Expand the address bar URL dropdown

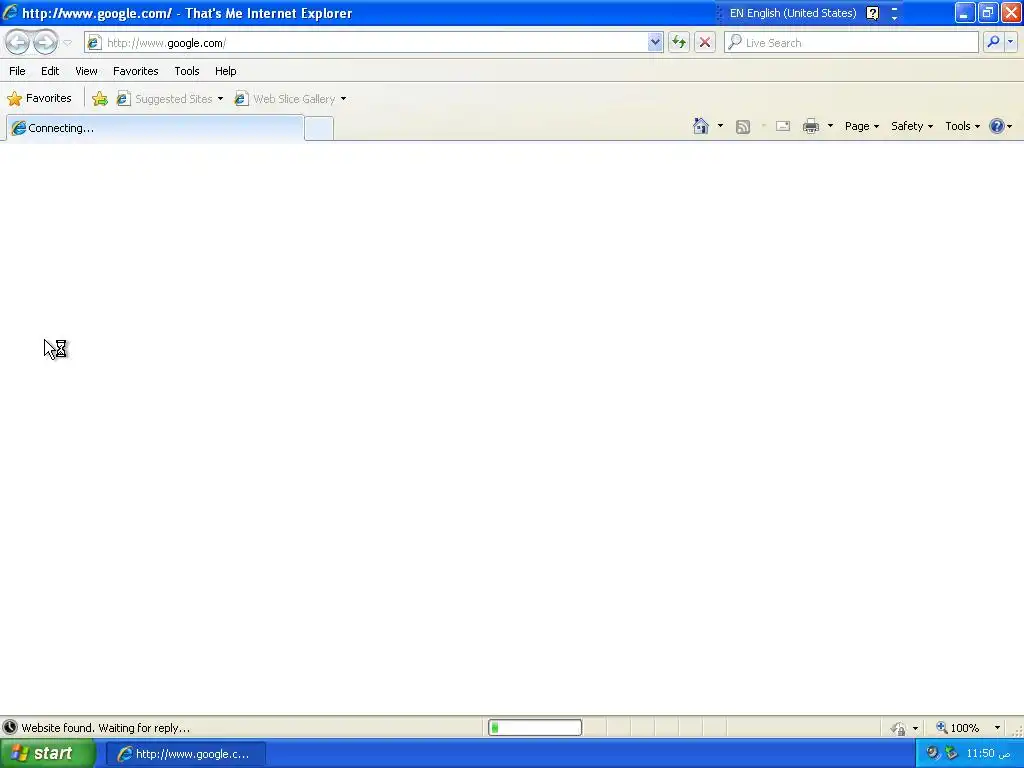coord(655,42)
